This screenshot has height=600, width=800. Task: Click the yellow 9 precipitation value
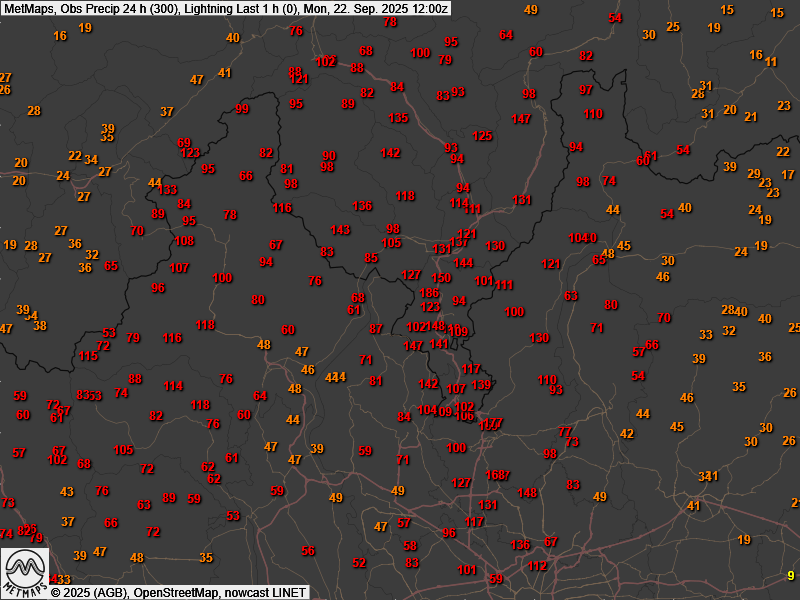tap(790, 575)
